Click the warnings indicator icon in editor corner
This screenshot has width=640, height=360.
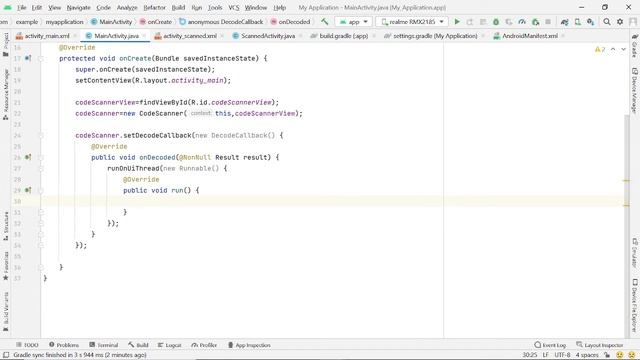tap(600, 49)
